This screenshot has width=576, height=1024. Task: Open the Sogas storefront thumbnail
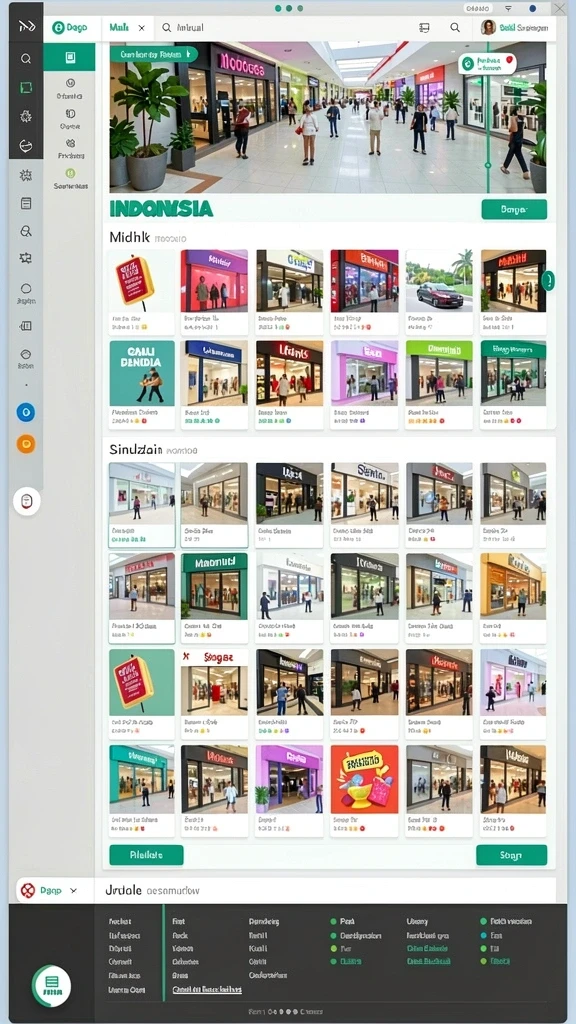pyautogui.click(x=214, y=681)
